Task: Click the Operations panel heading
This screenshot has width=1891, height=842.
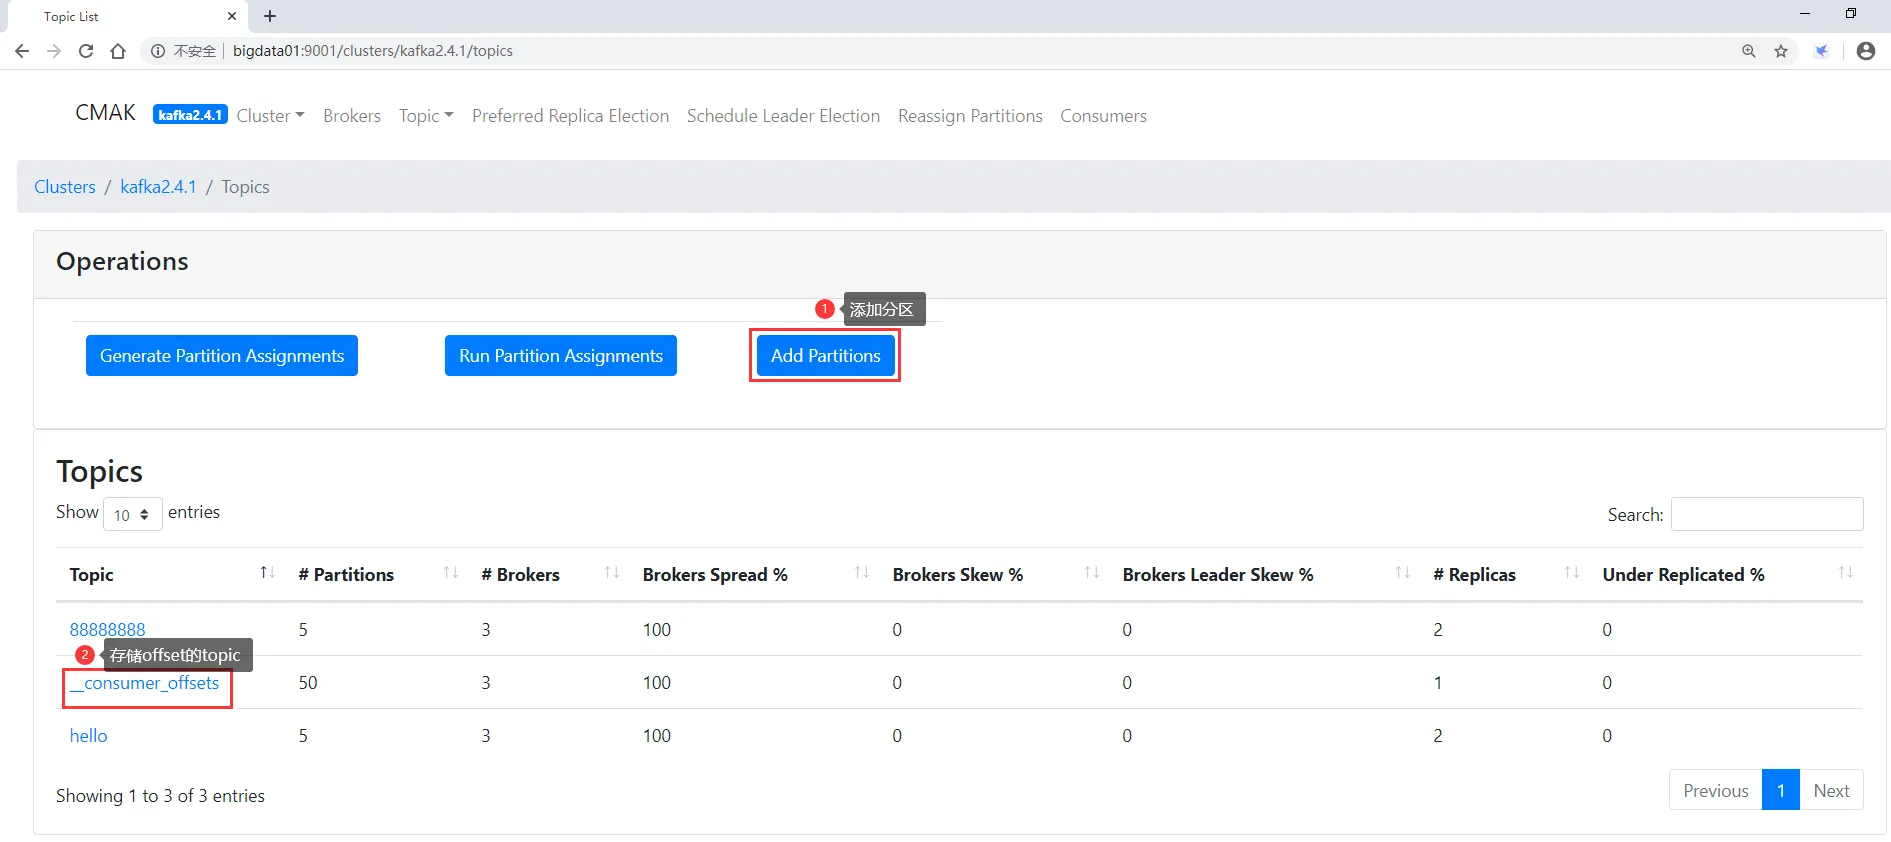Action: [x=122, y=261]
